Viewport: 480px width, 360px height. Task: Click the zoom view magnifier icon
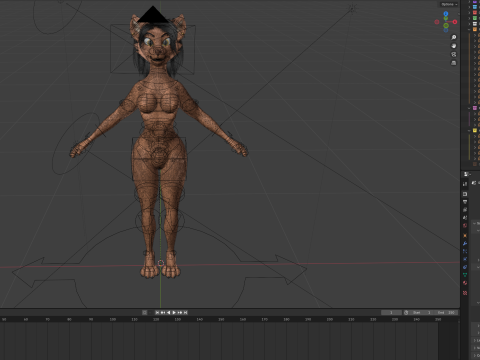[x=454, y=37]
